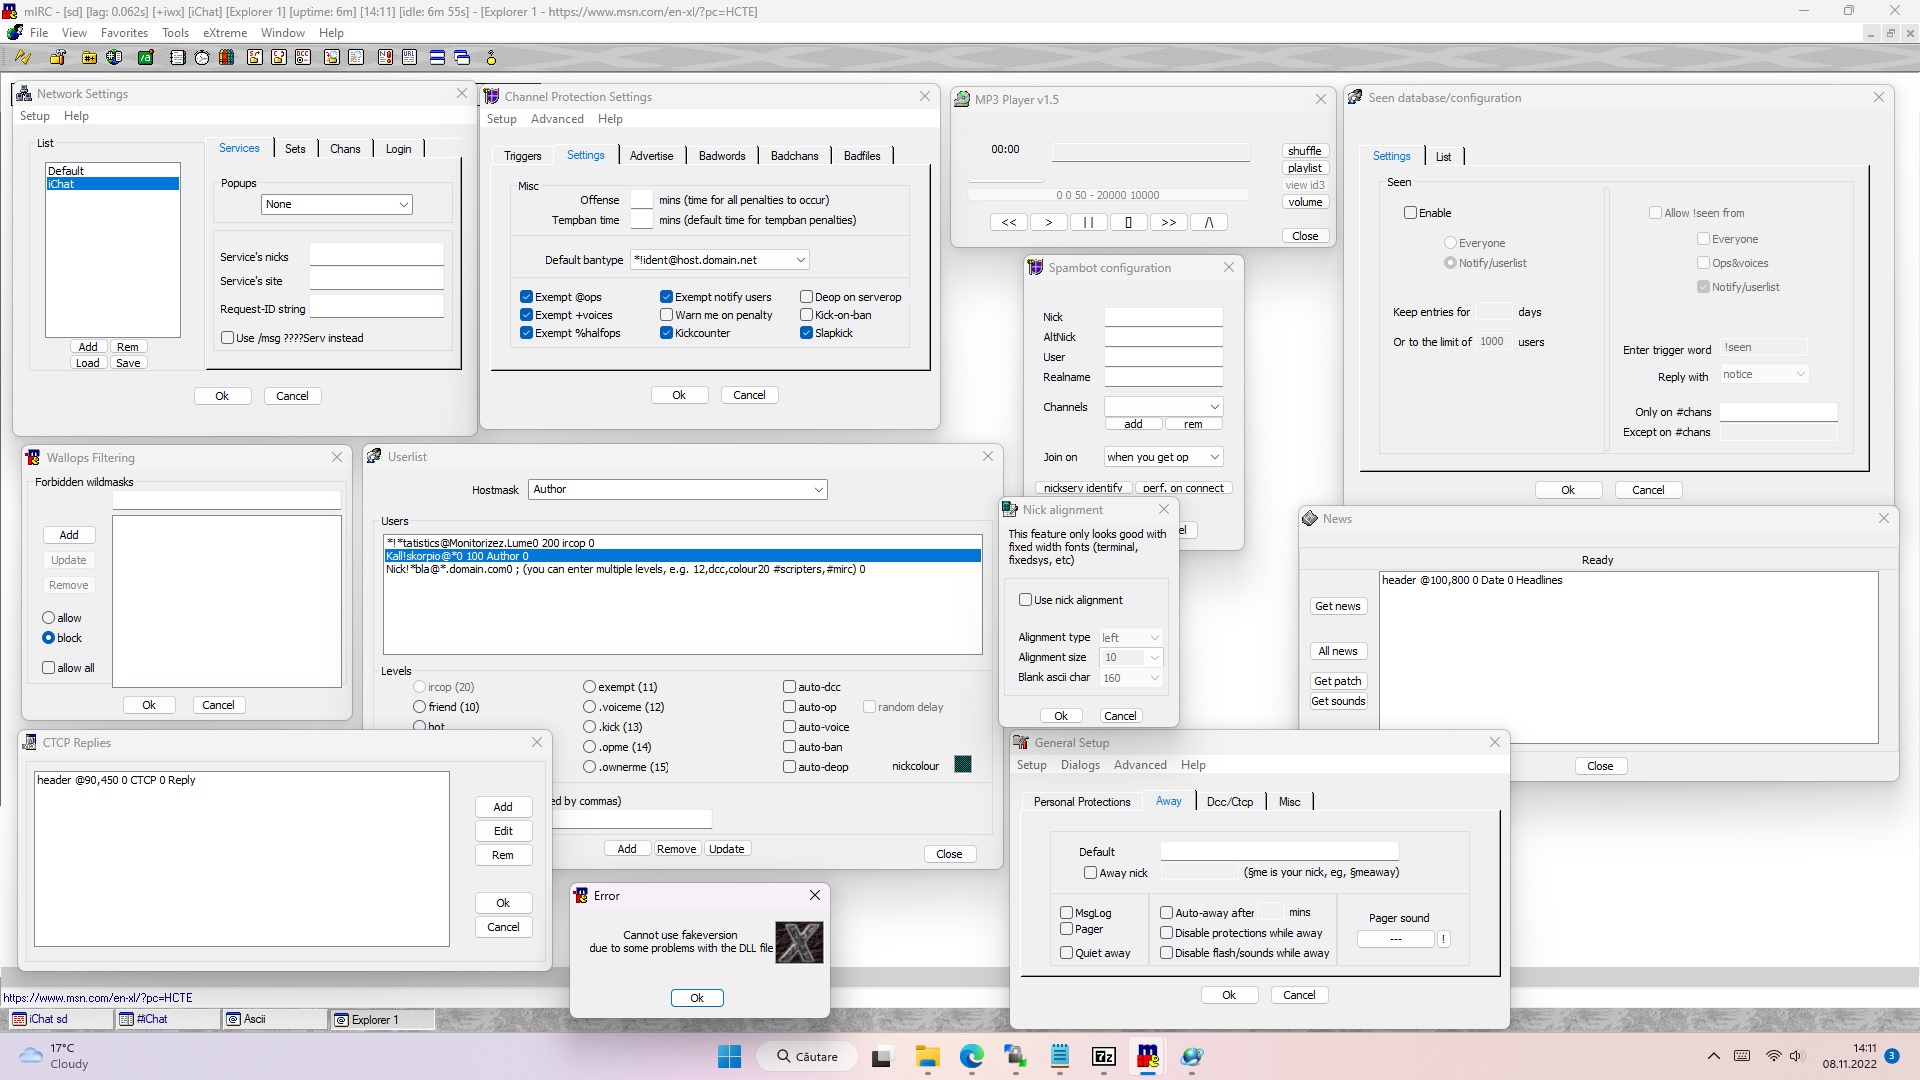Open the Badwords tab in Channel Protection
Viewport: 1920px width, 1080px height.
[x=722, y=156]
